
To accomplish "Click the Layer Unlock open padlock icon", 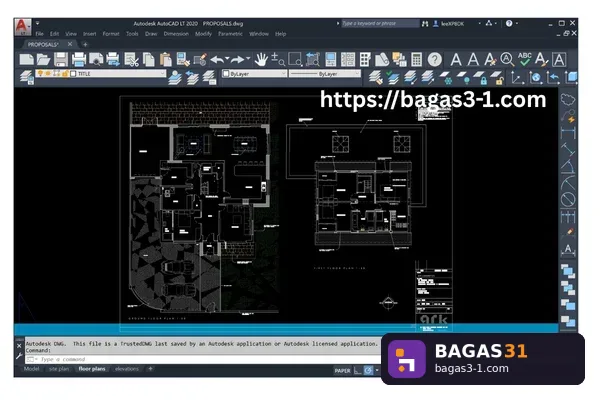I will [497, 78].
